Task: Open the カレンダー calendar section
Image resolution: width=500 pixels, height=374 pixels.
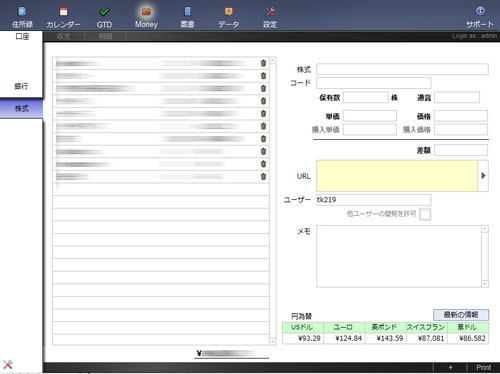Action: [x=63, y=17]
